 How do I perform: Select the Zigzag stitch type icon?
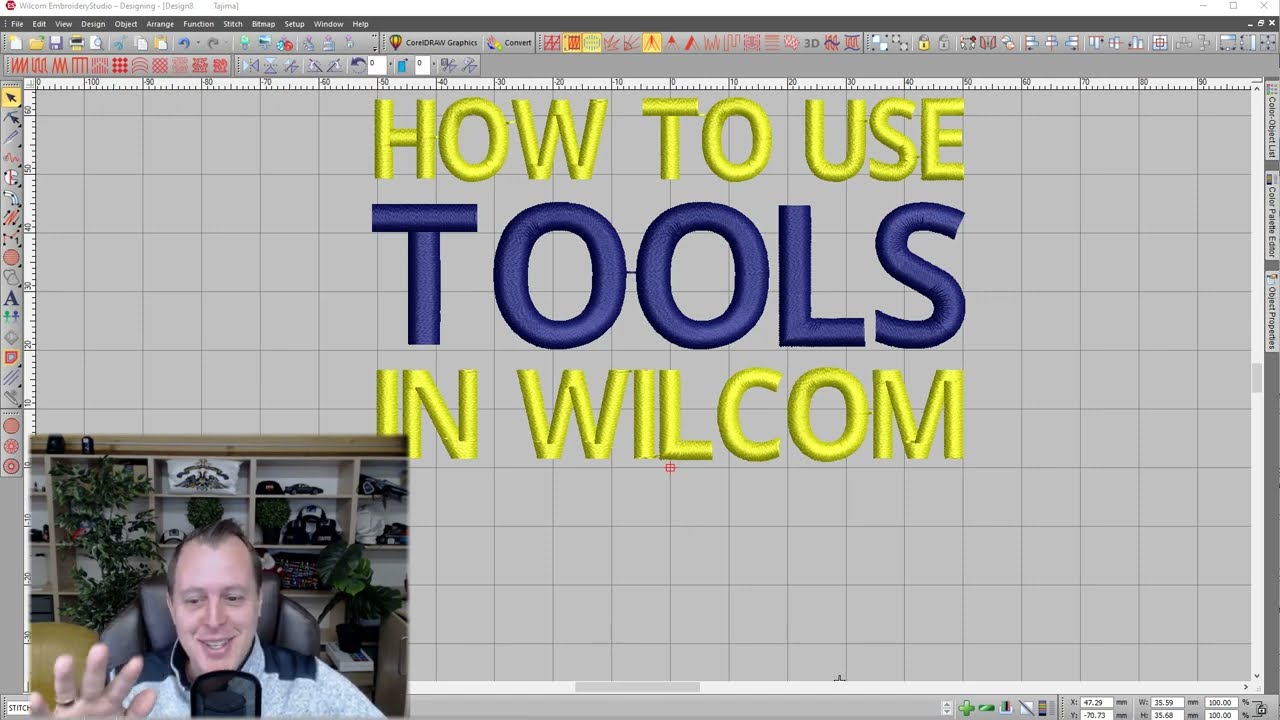tap(60, 65)
